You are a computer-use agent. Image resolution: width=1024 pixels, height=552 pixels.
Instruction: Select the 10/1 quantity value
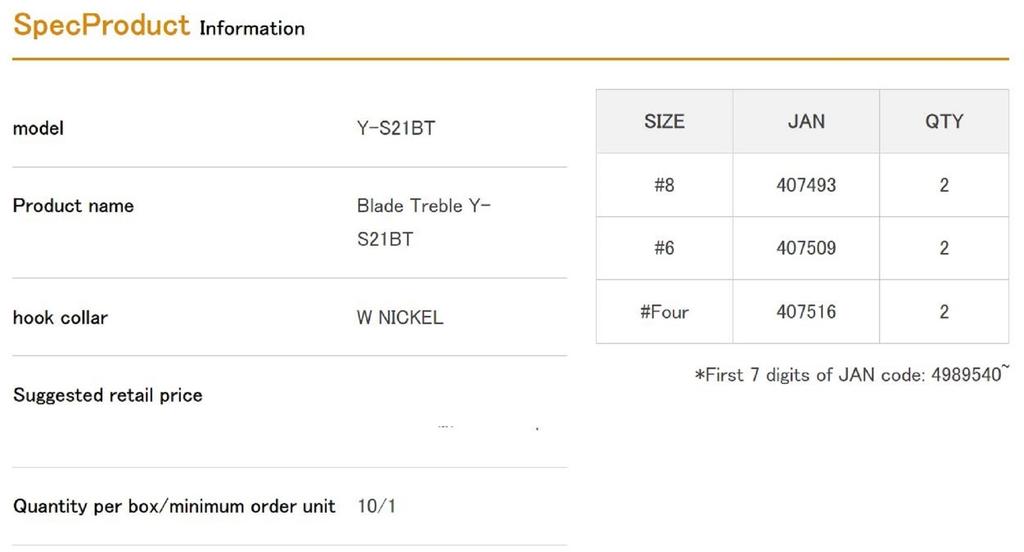pos(376,507)
